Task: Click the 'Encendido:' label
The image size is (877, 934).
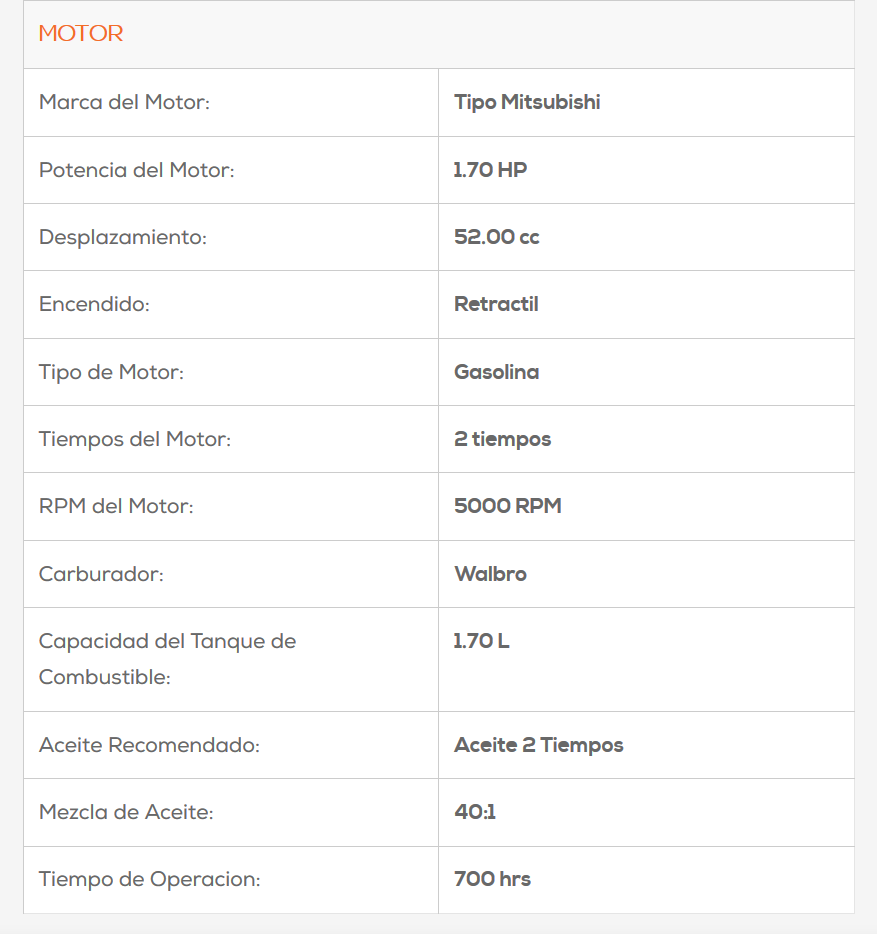Action: click(94, 304)
